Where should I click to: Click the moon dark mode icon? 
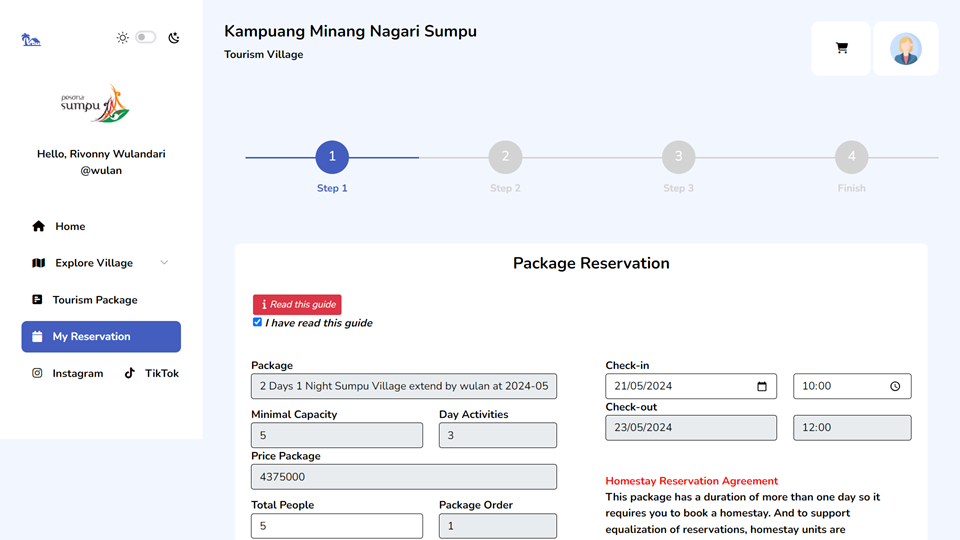pyautogui.click(x=174, y=38)
